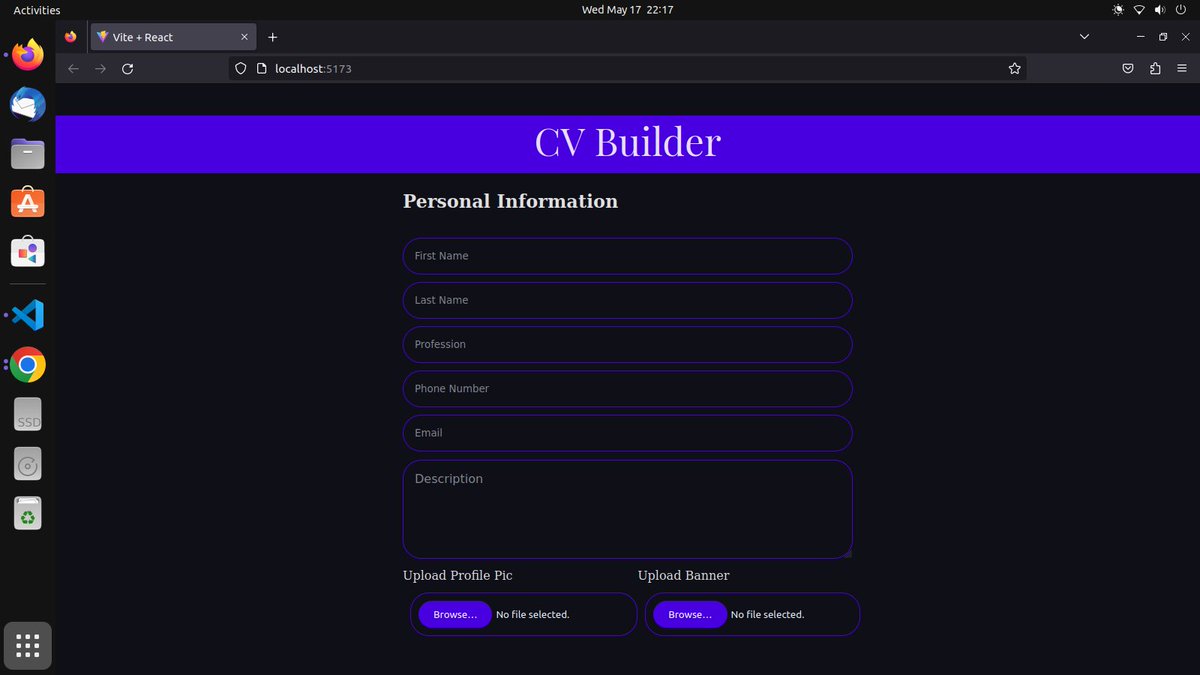Focus the Email field
The width and height of the screenshot is (1200, 675).
click(627, 433)
